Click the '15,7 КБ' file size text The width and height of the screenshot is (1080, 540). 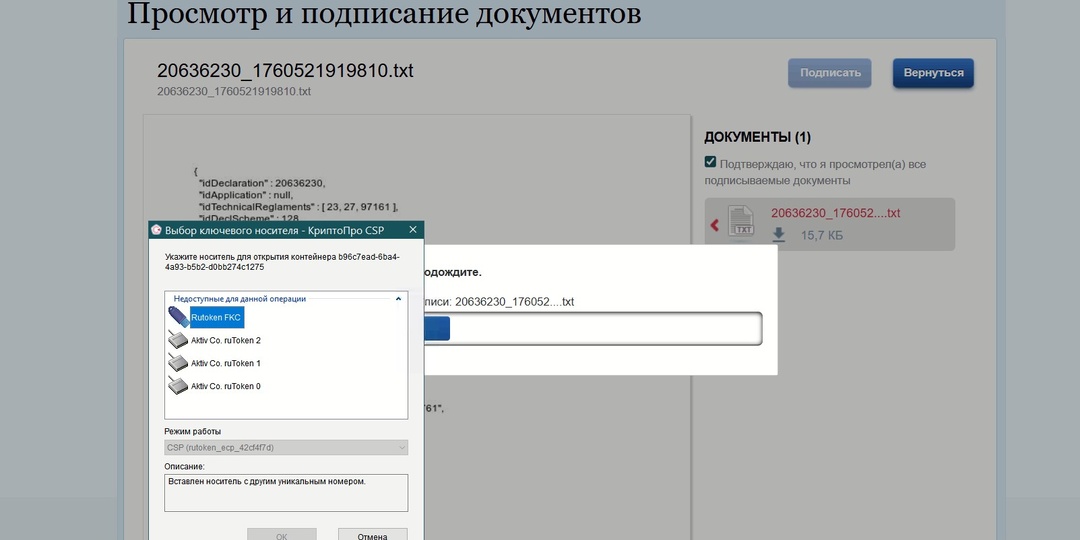[x=822, y=236]
